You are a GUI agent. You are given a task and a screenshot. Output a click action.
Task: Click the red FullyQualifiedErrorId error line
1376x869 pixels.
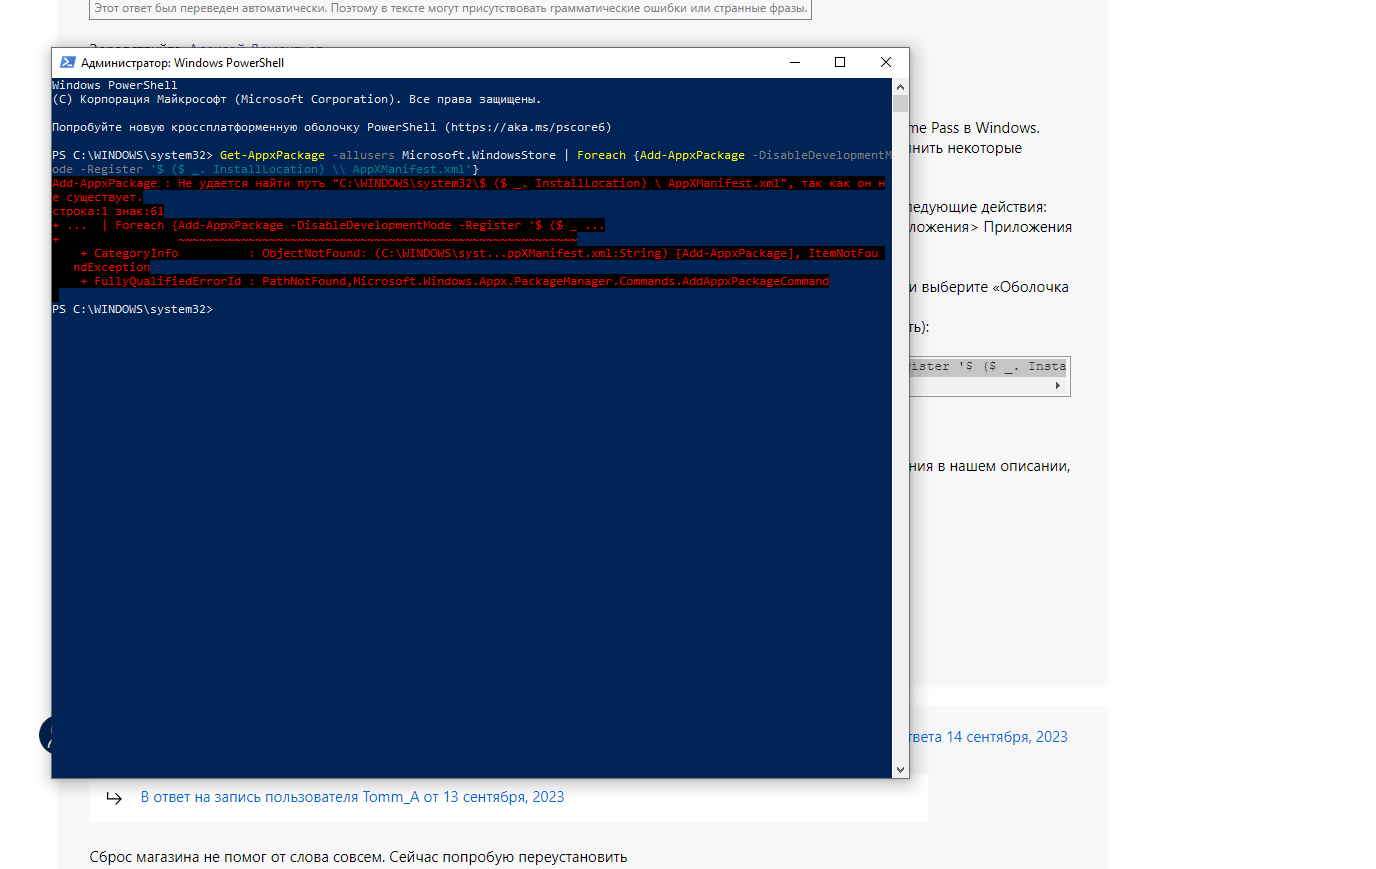click(x=455, y=281)
